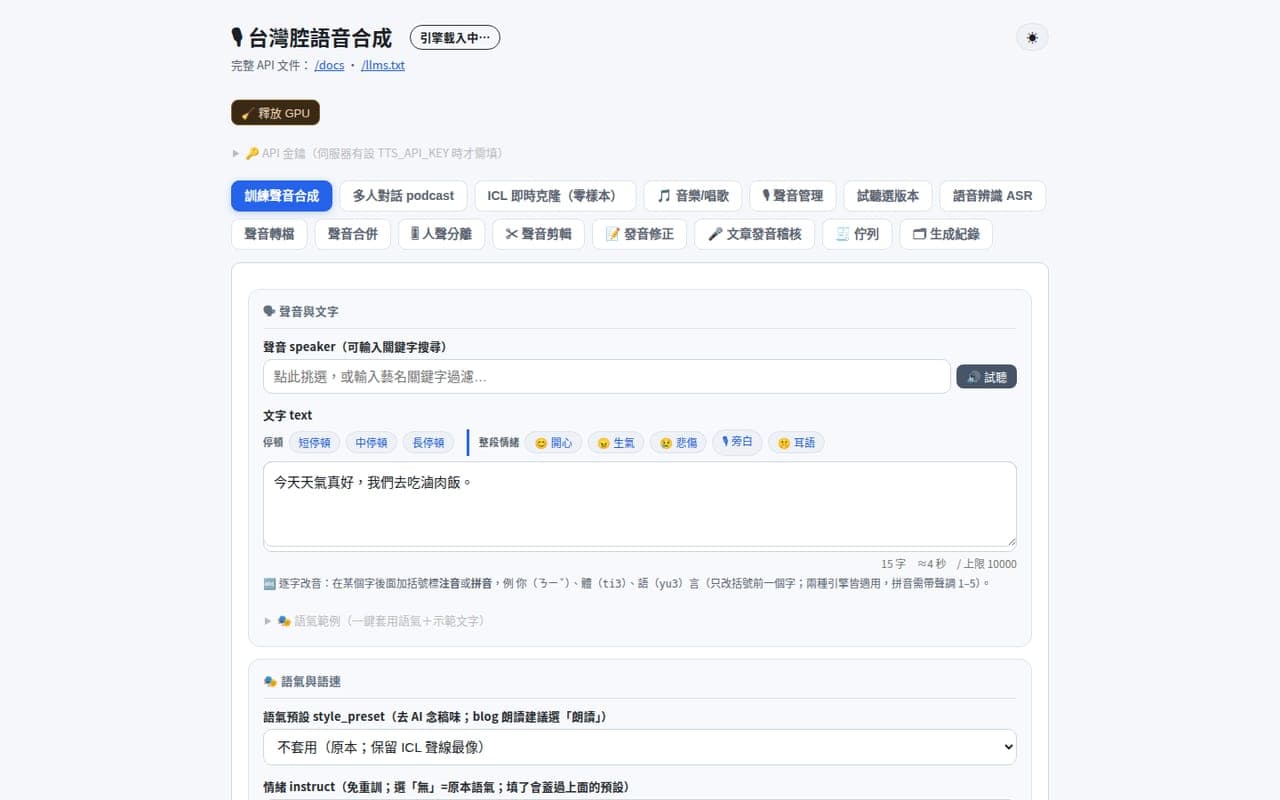1280x800 pixels.
Task: Apply the 開心 happy emotion
Action: coord(553,442)
